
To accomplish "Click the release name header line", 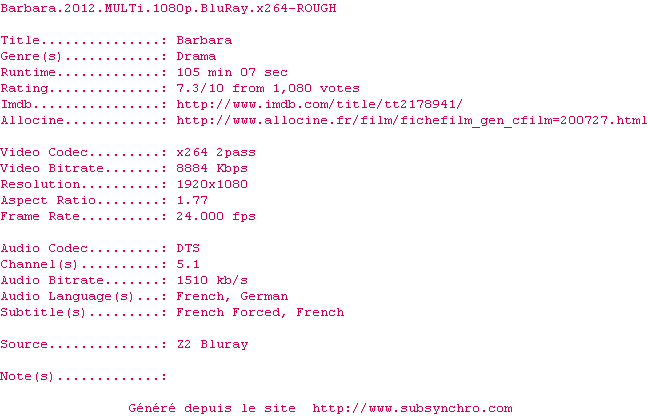I will coord(168,8).
